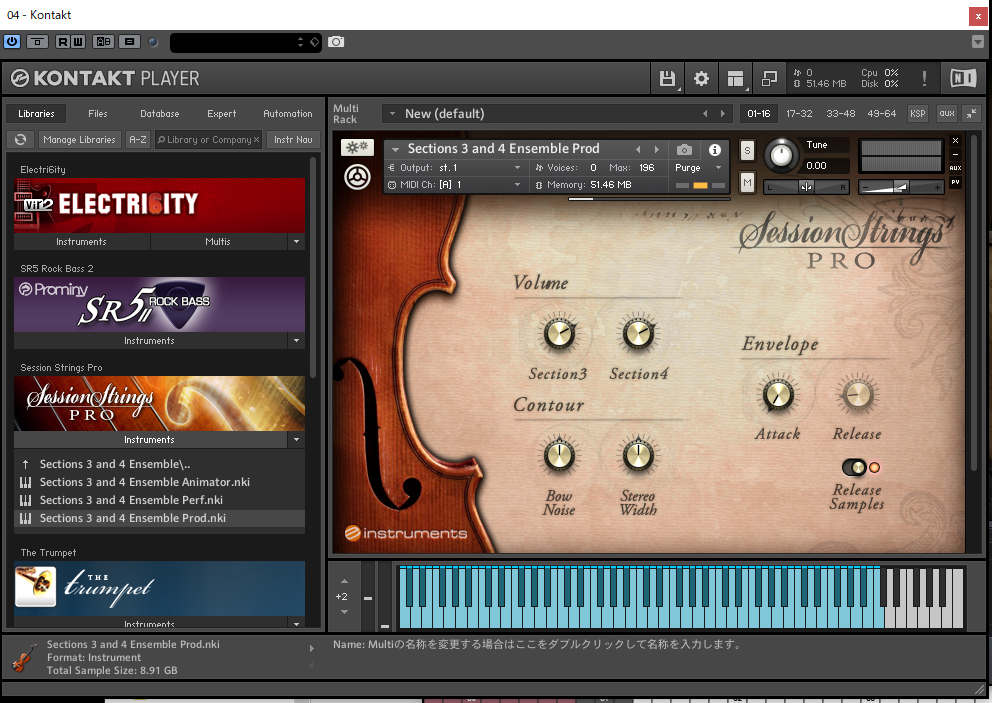Go up via 'Sections 3 and 4 Ensemble\..' row
Viewport: 992px width, 703px height.
click(x=159, y=464)
